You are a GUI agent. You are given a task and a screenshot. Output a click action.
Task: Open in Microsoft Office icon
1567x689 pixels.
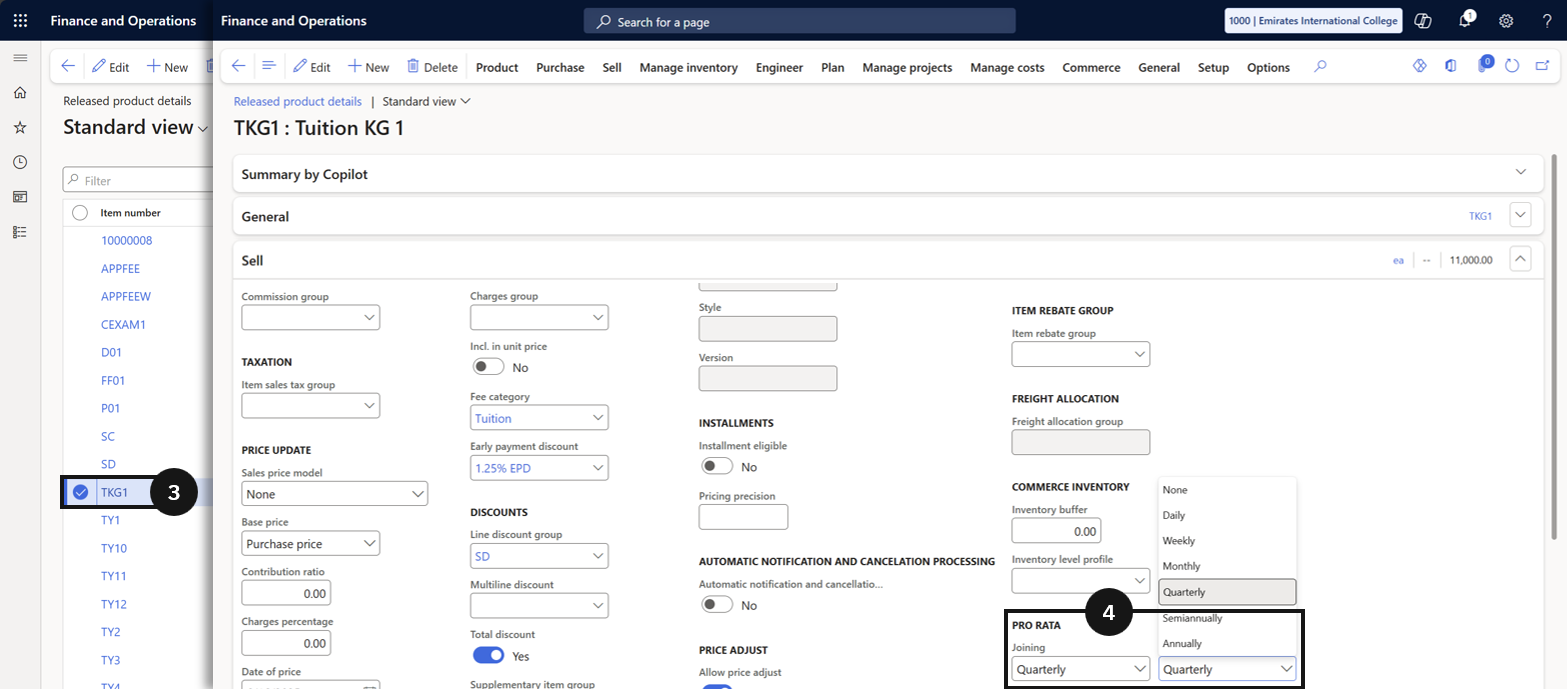coord(1450,66)
